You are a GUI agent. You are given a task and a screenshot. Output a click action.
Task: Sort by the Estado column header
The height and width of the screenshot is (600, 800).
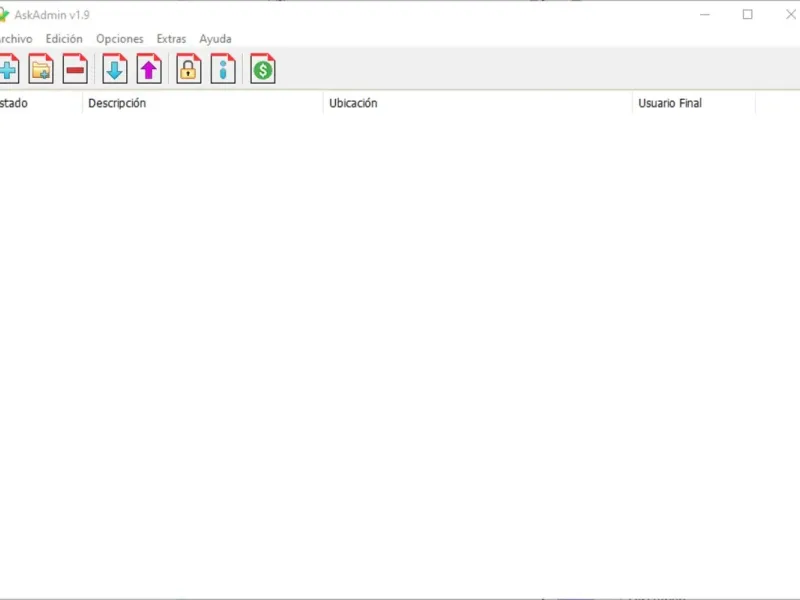(x=40, y=103)
